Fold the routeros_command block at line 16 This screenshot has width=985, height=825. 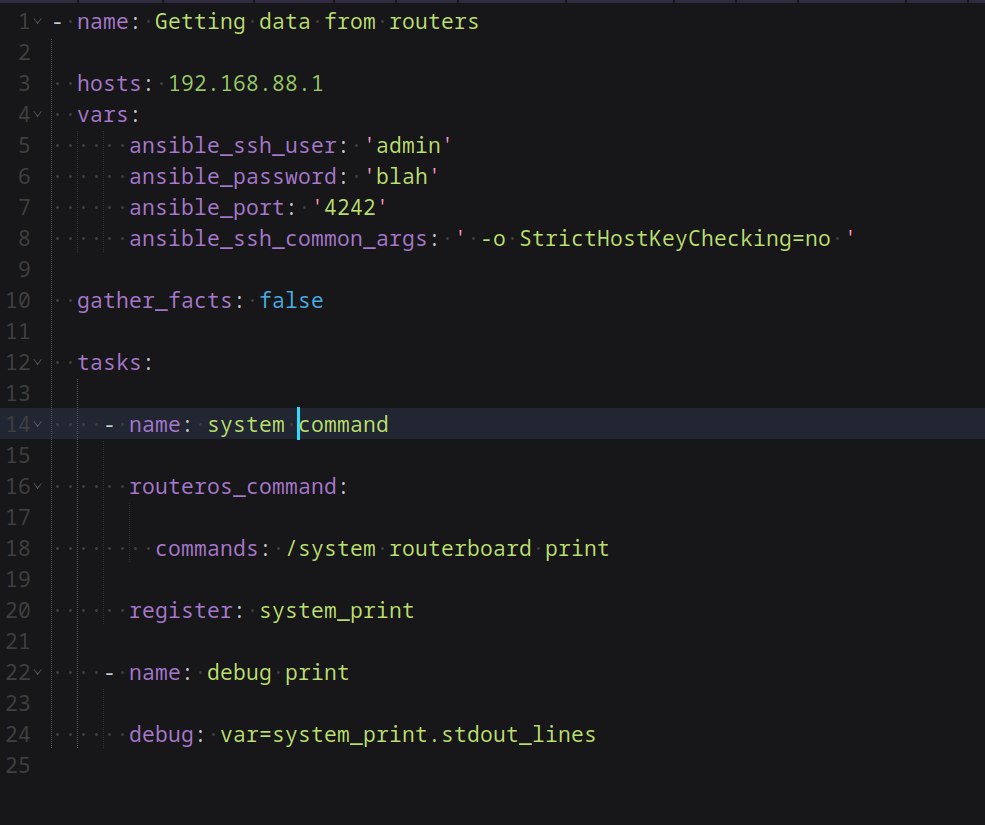(x=38, y=487)
